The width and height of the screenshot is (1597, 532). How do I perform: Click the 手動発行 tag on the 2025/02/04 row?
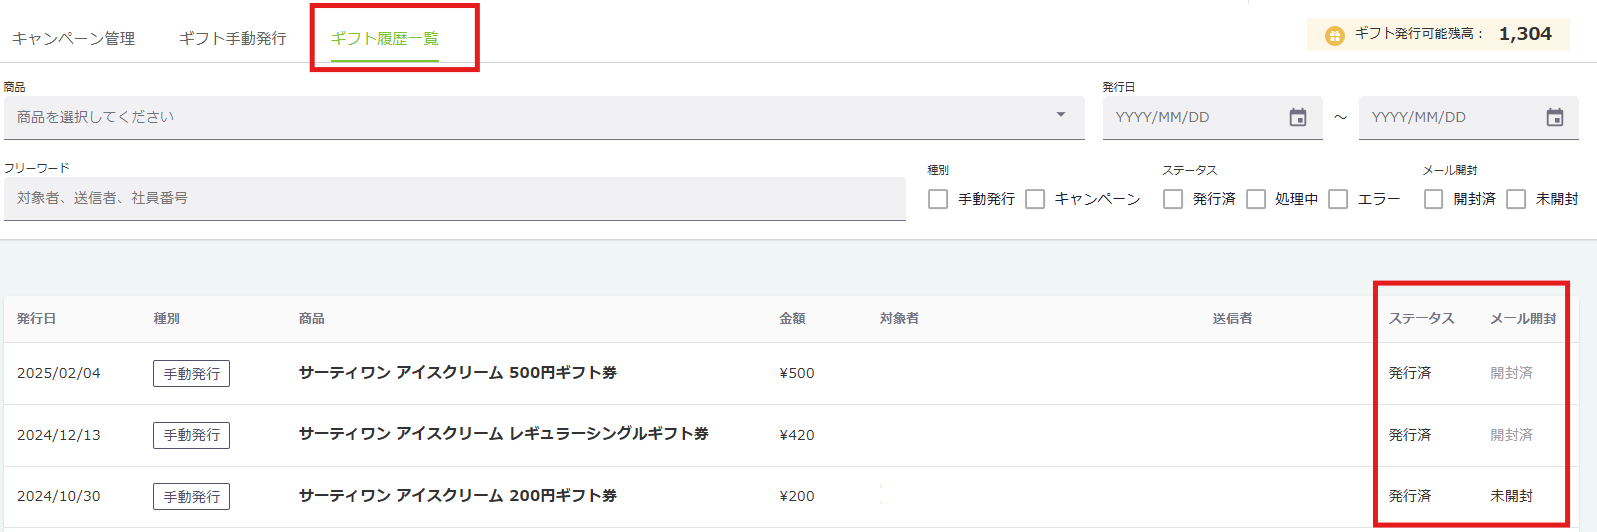pos(191,374)
